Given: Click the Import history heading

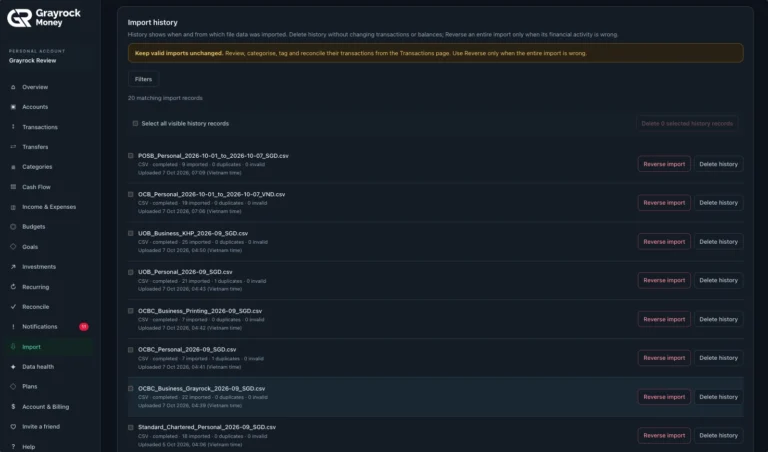Looking at the screenshot, I should click(x=152, y=23).
